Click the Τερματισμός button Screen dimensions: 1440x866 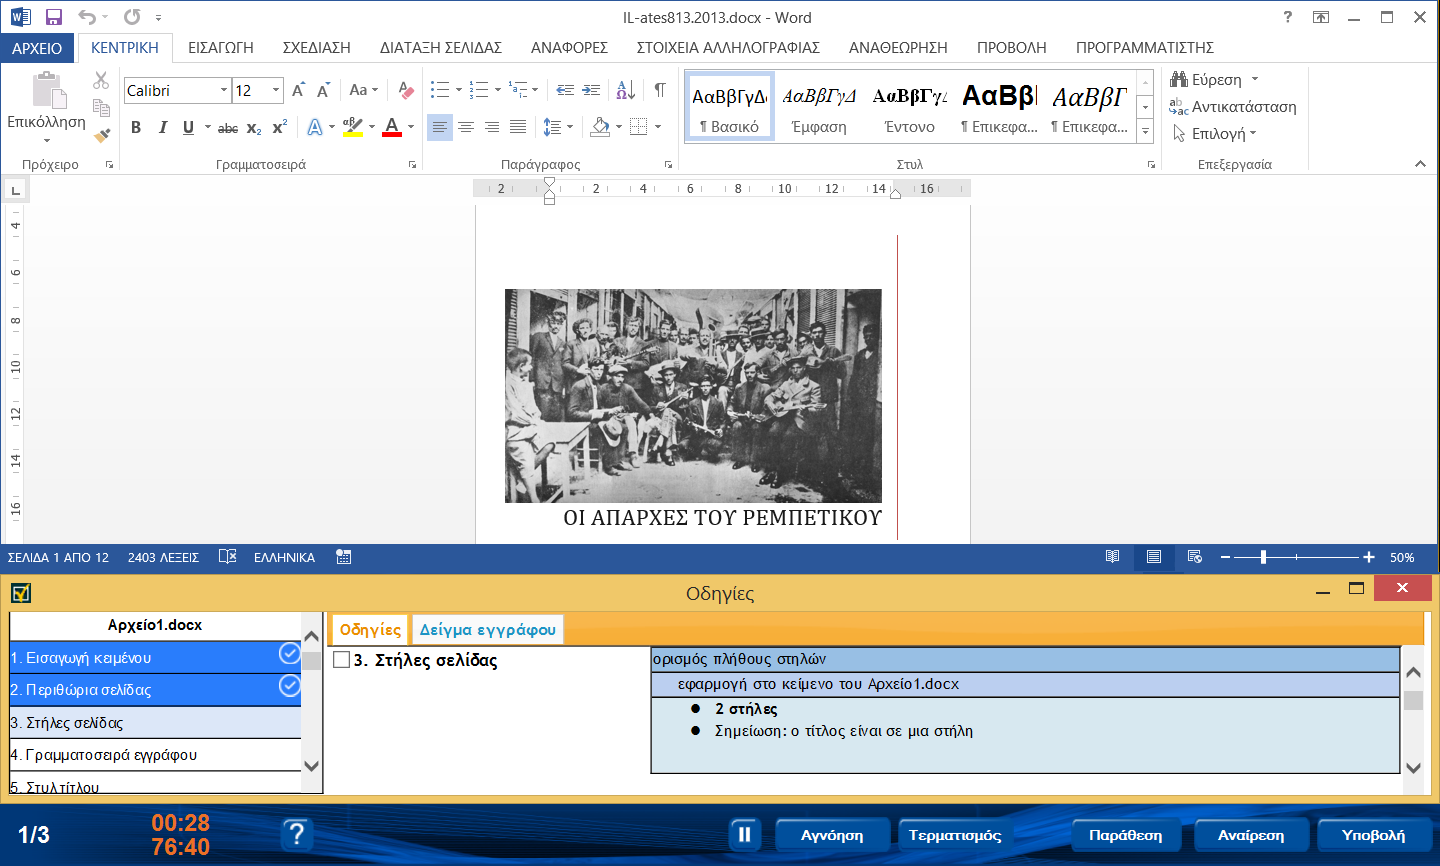[x=955, y=835]
